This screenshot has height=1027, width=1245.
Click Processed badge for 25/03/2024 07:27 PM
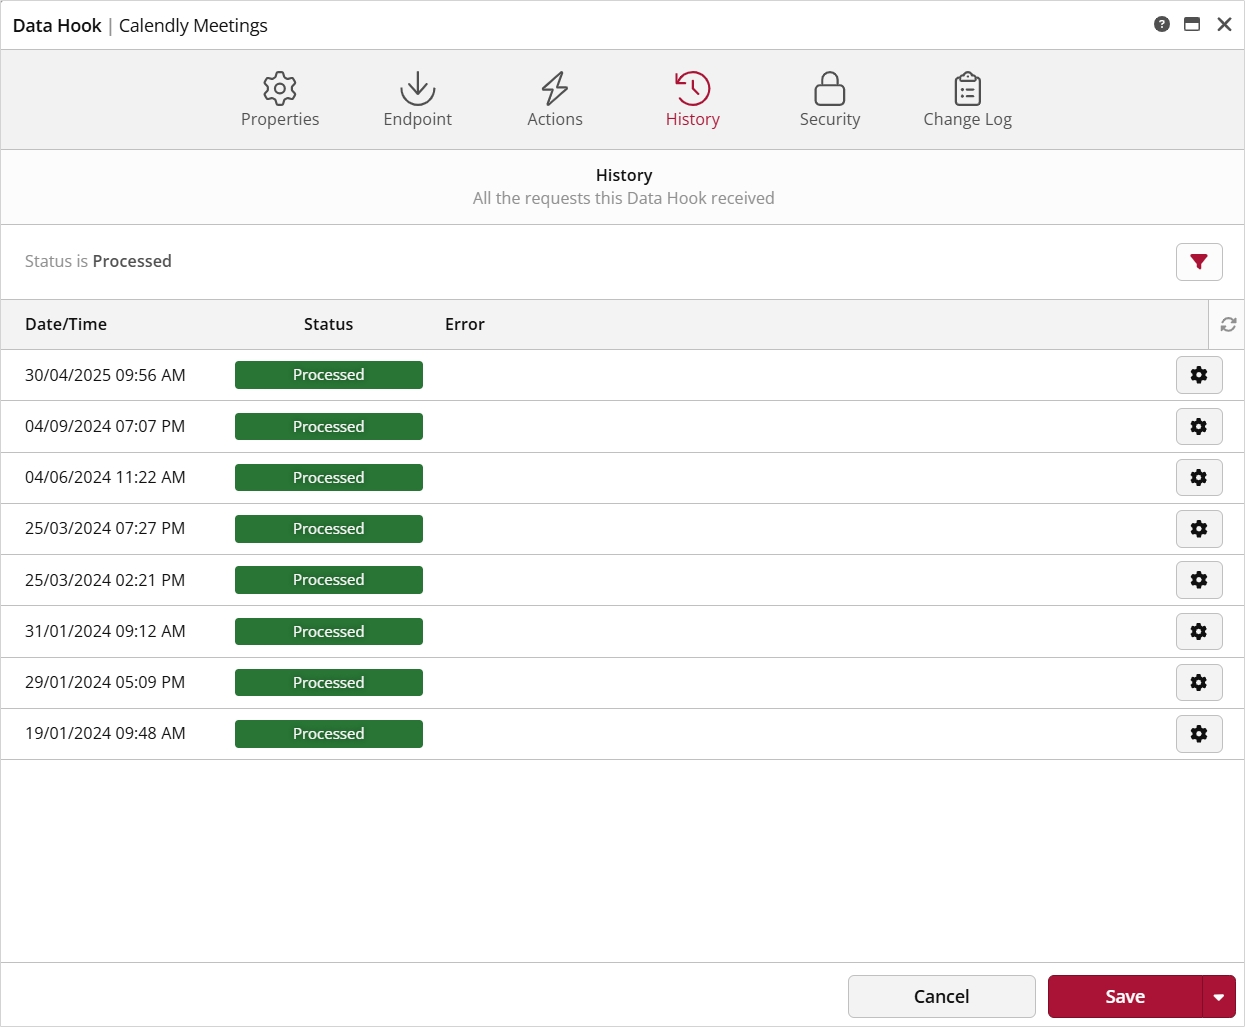tap(329, 529)
